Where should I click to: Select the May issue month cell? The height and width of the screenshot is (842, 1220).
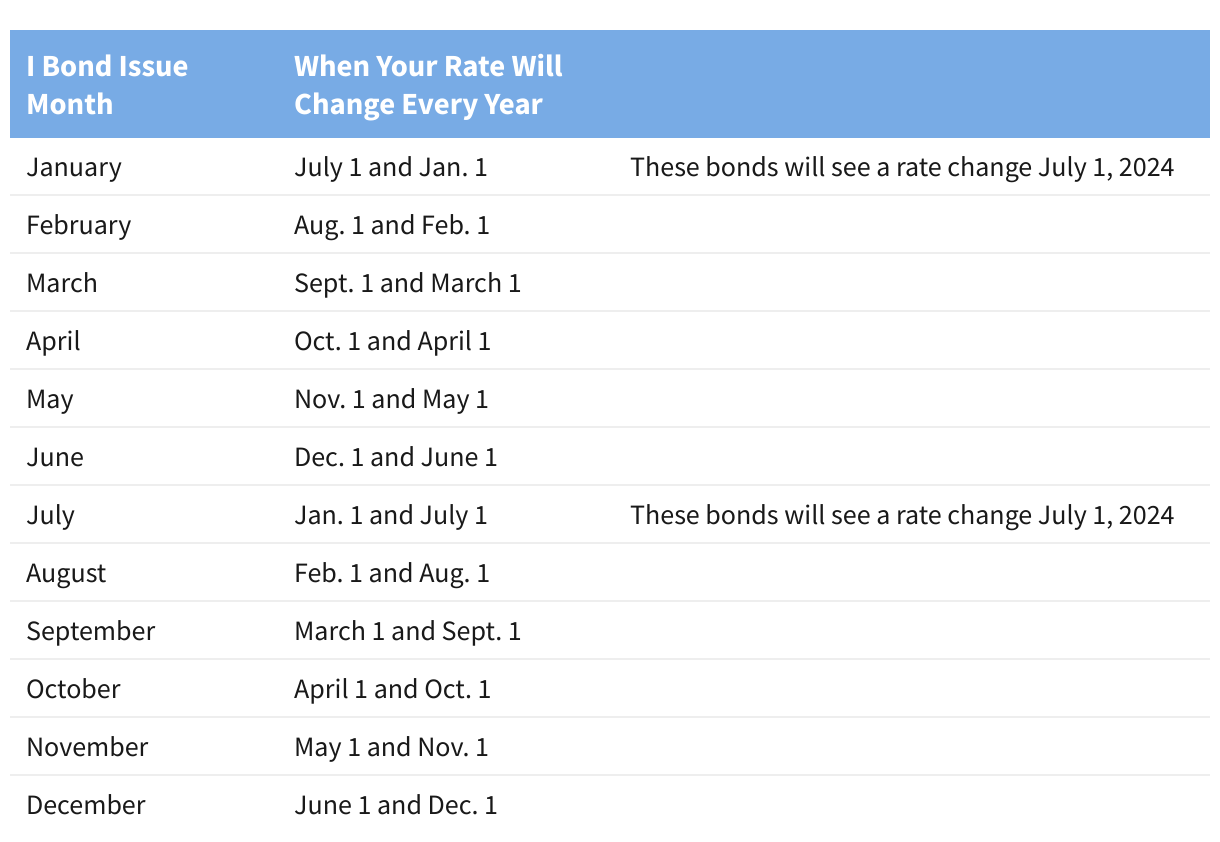(50, 399)
